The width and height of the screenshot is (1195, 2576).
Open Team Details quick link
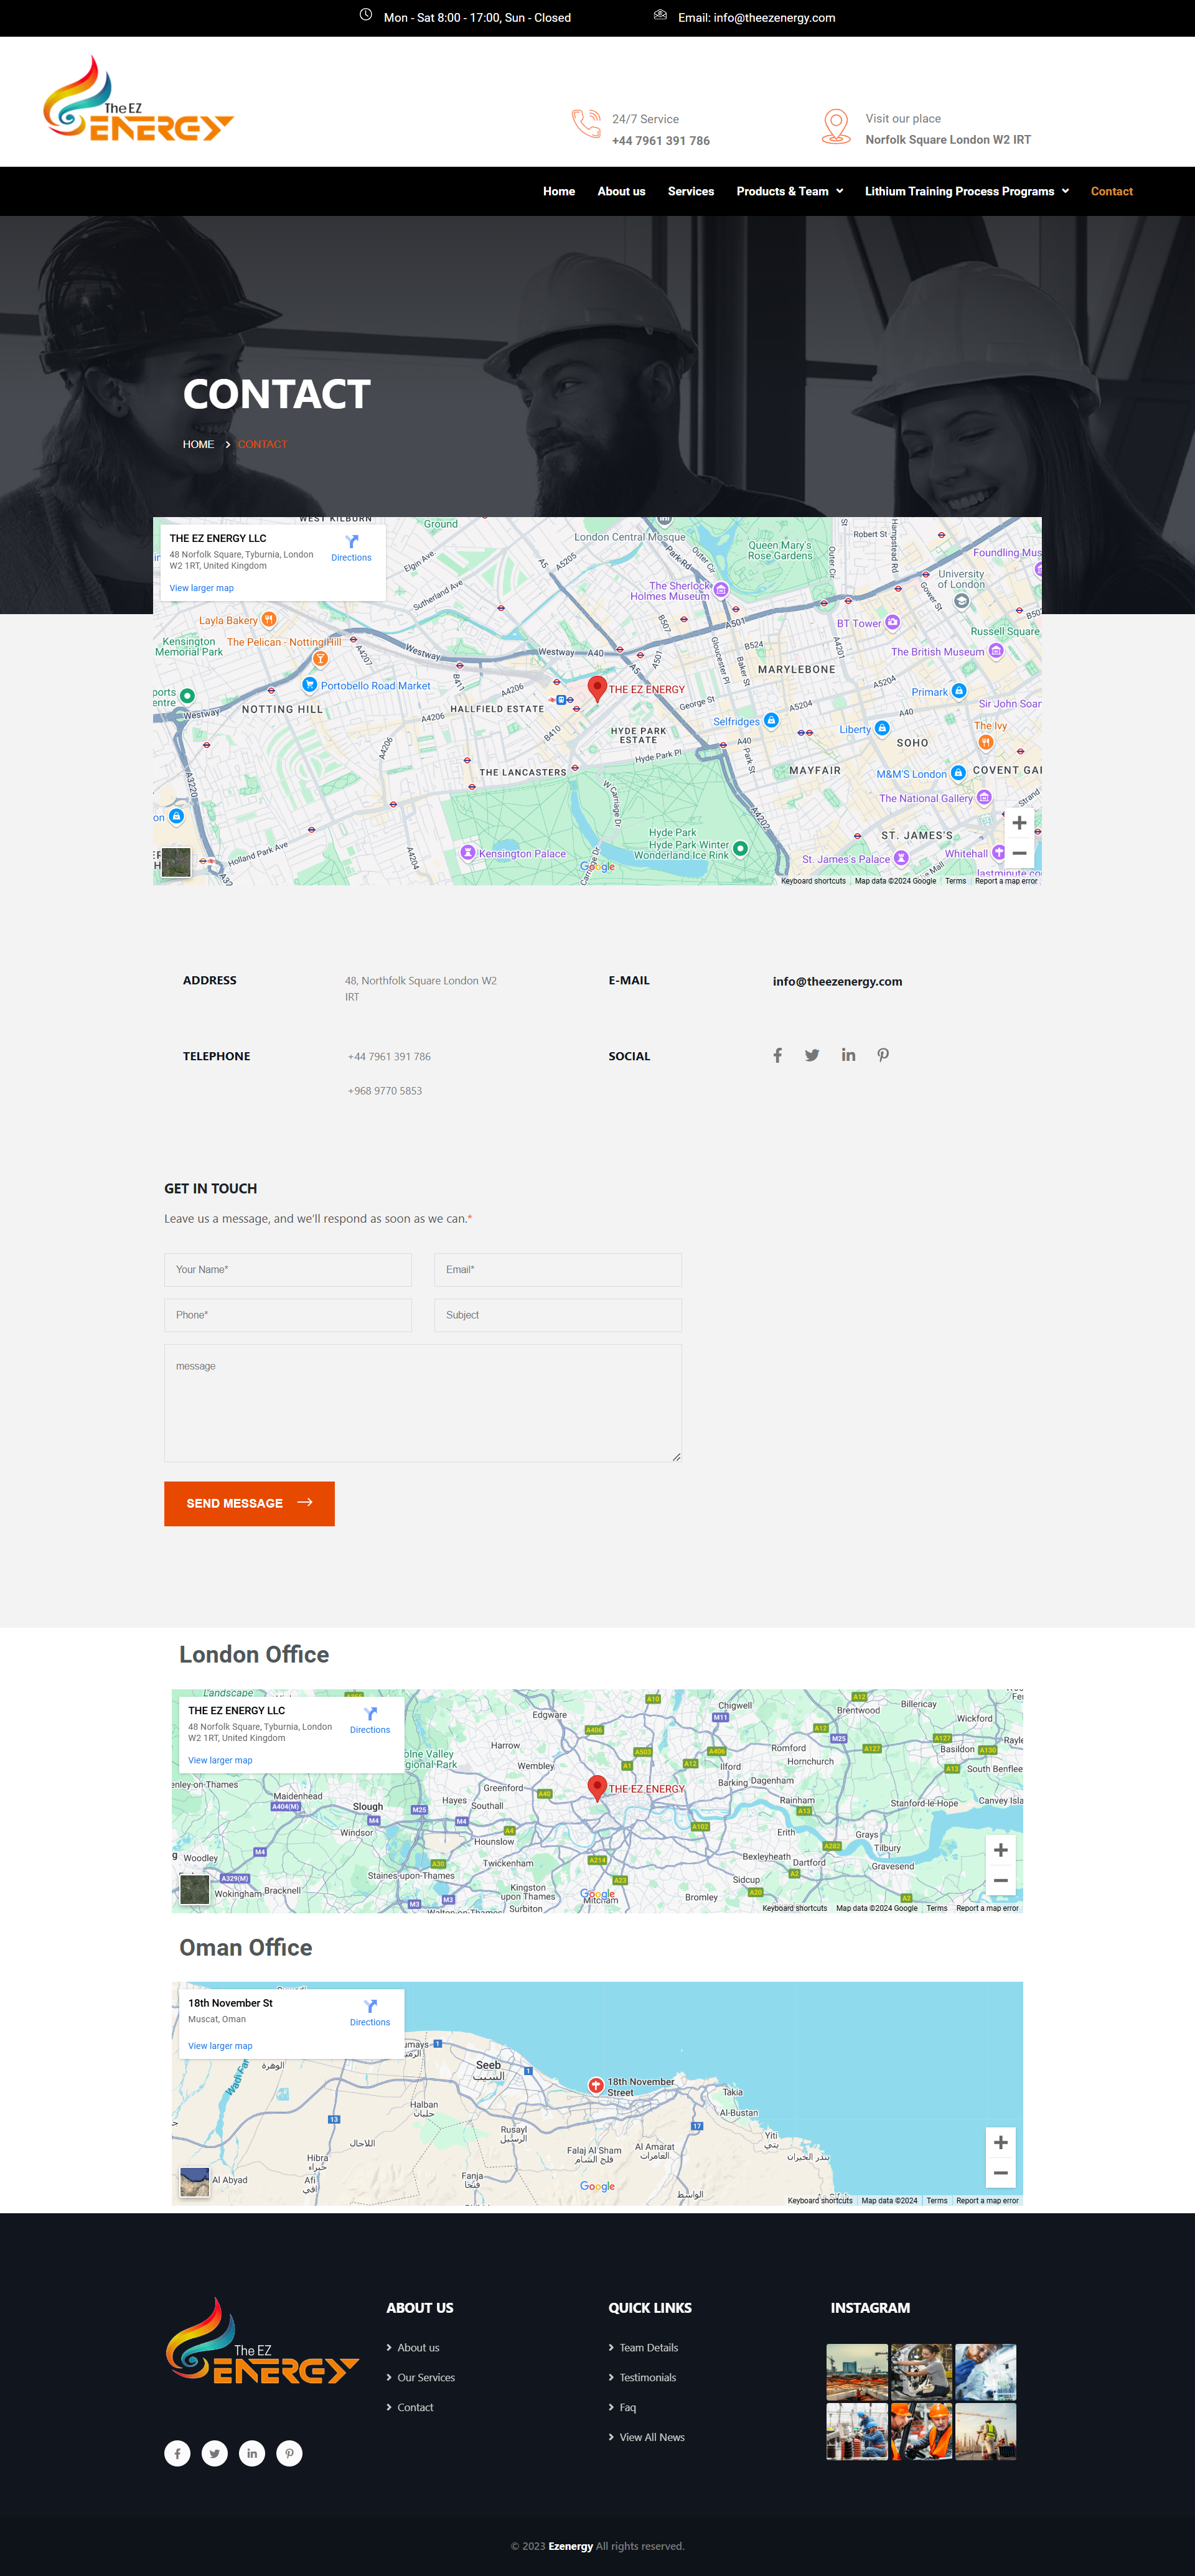[x=648, y=2347]
